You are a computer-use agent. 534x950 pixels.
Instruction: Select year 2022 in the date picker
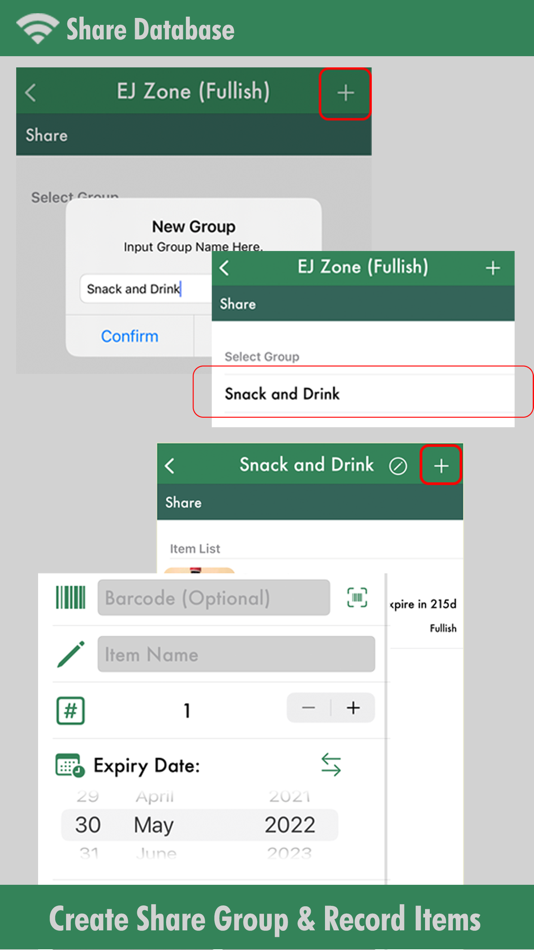tap(290, 825)
